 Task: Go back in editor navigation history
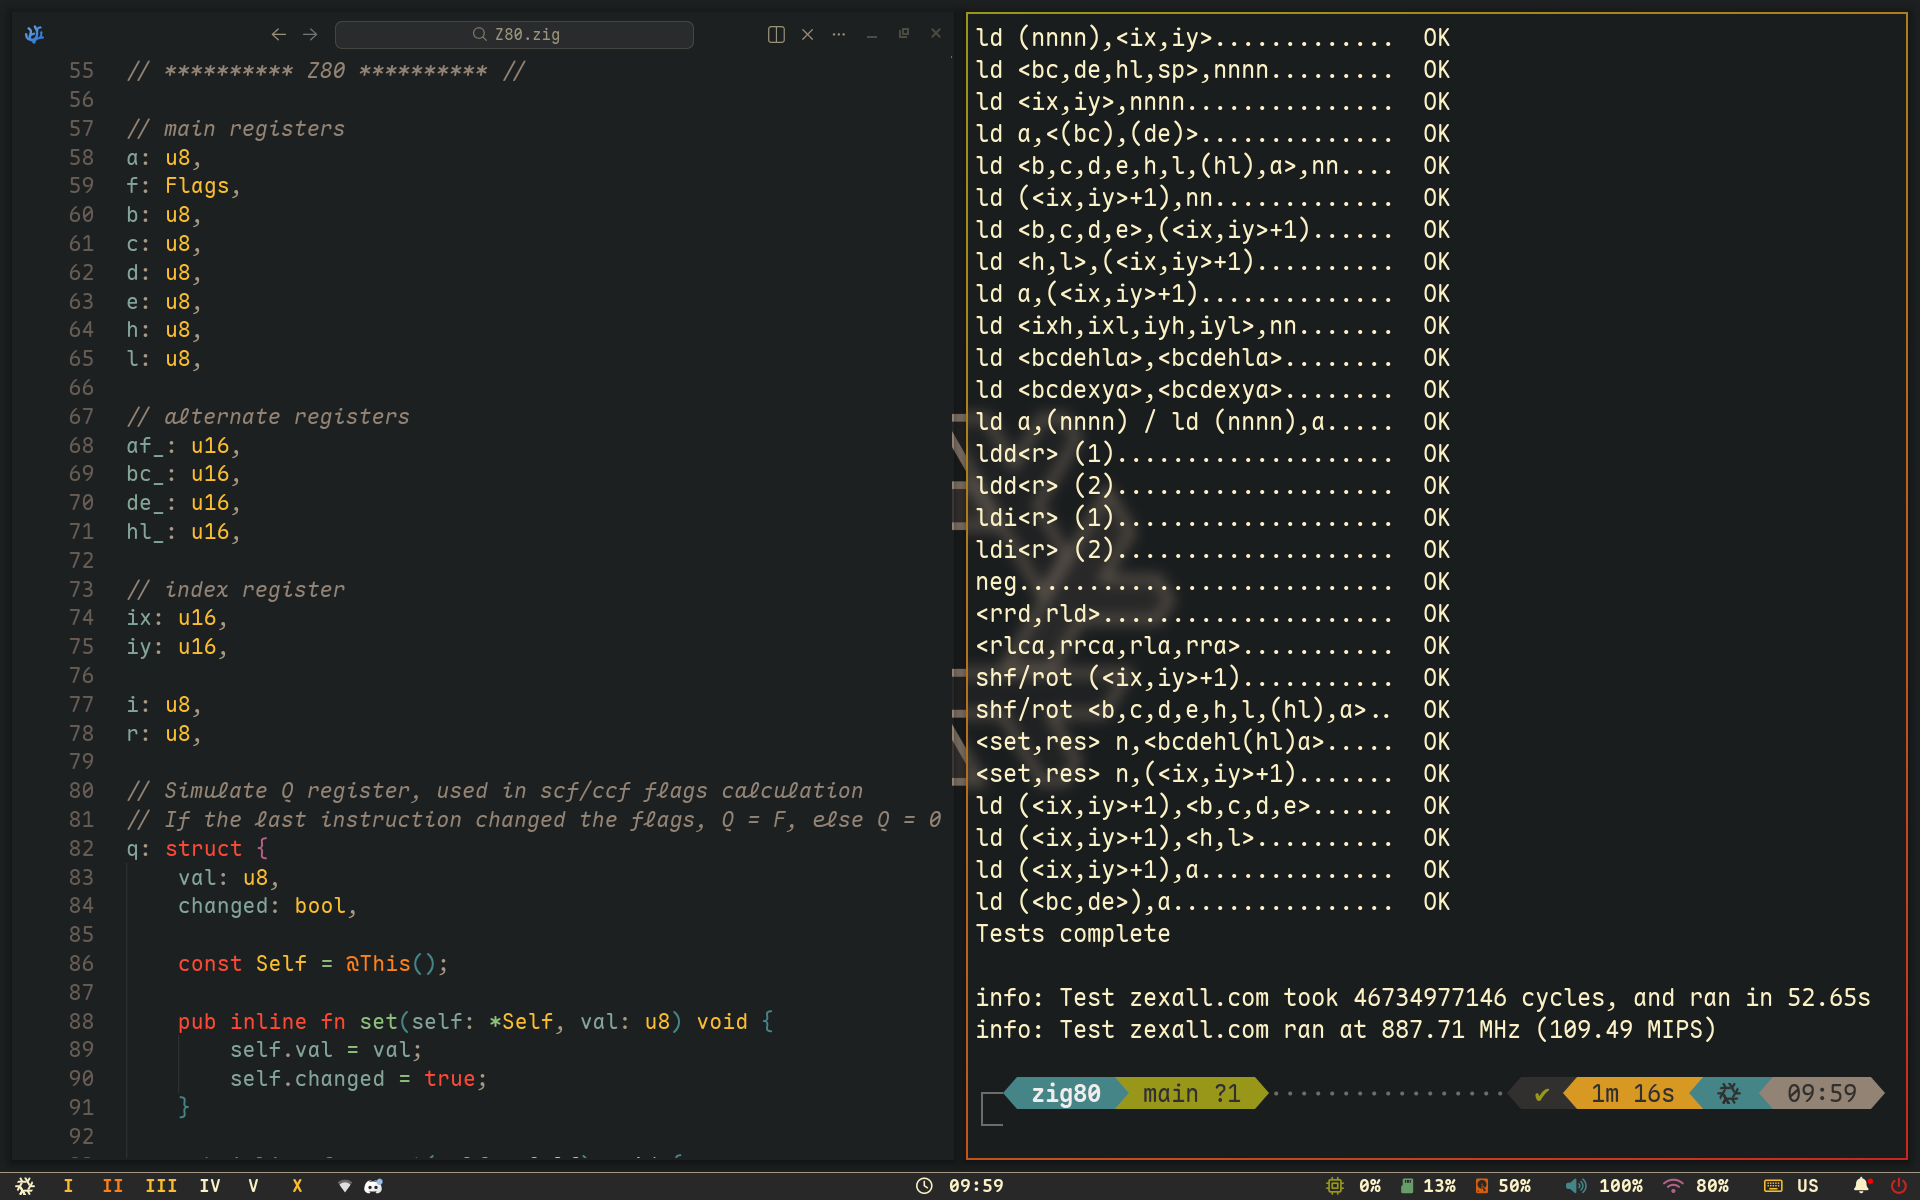click(278, 34)
